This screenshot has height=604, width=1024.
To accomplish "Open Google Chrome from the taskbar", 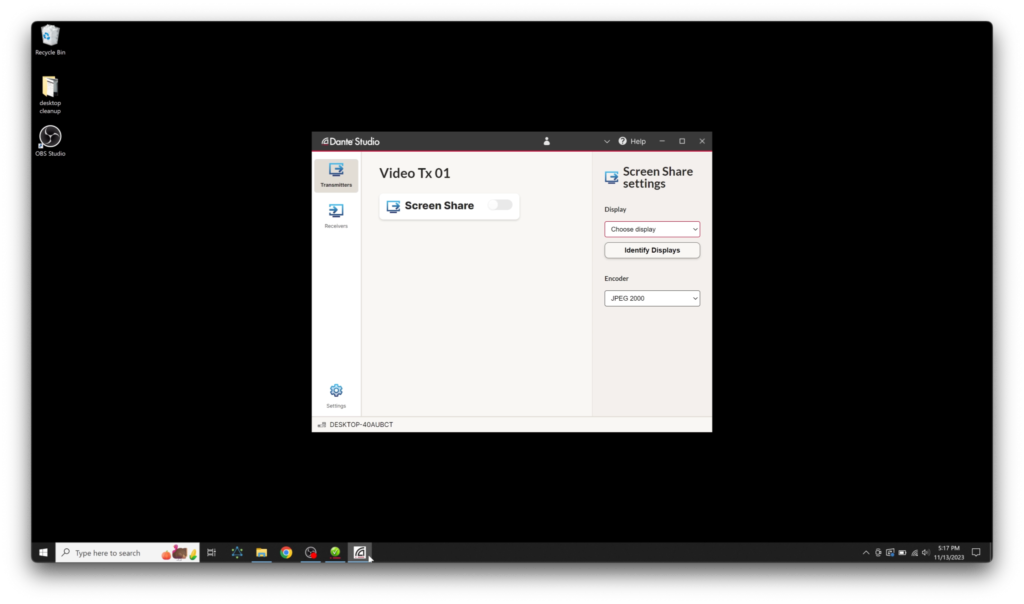I will [x=286, y=552].
